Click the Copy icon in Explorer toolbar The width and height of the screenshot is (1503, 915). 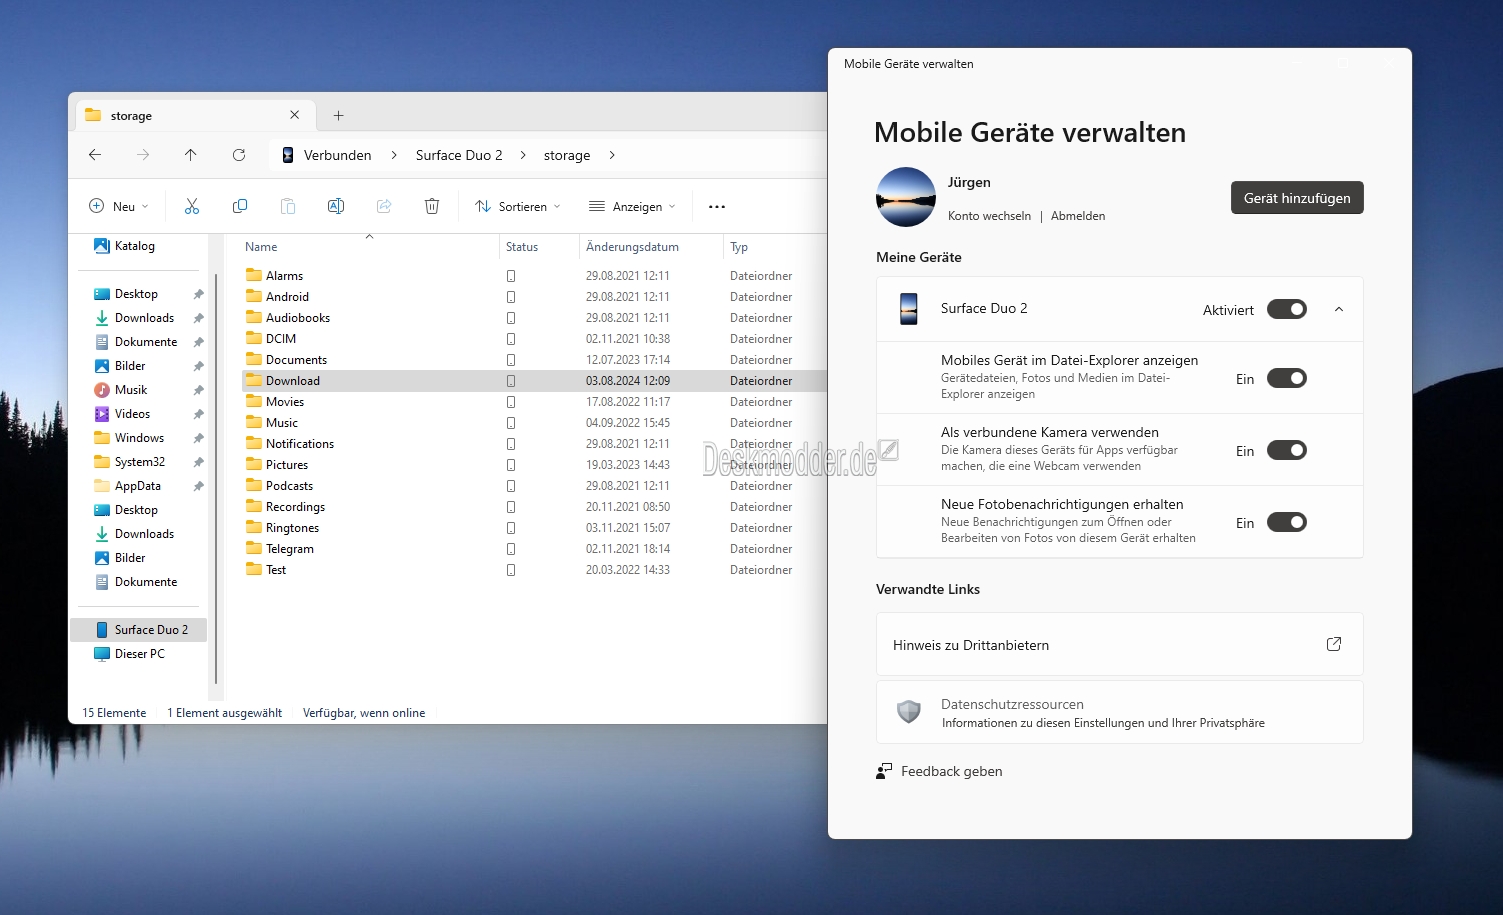click(240, 206)
